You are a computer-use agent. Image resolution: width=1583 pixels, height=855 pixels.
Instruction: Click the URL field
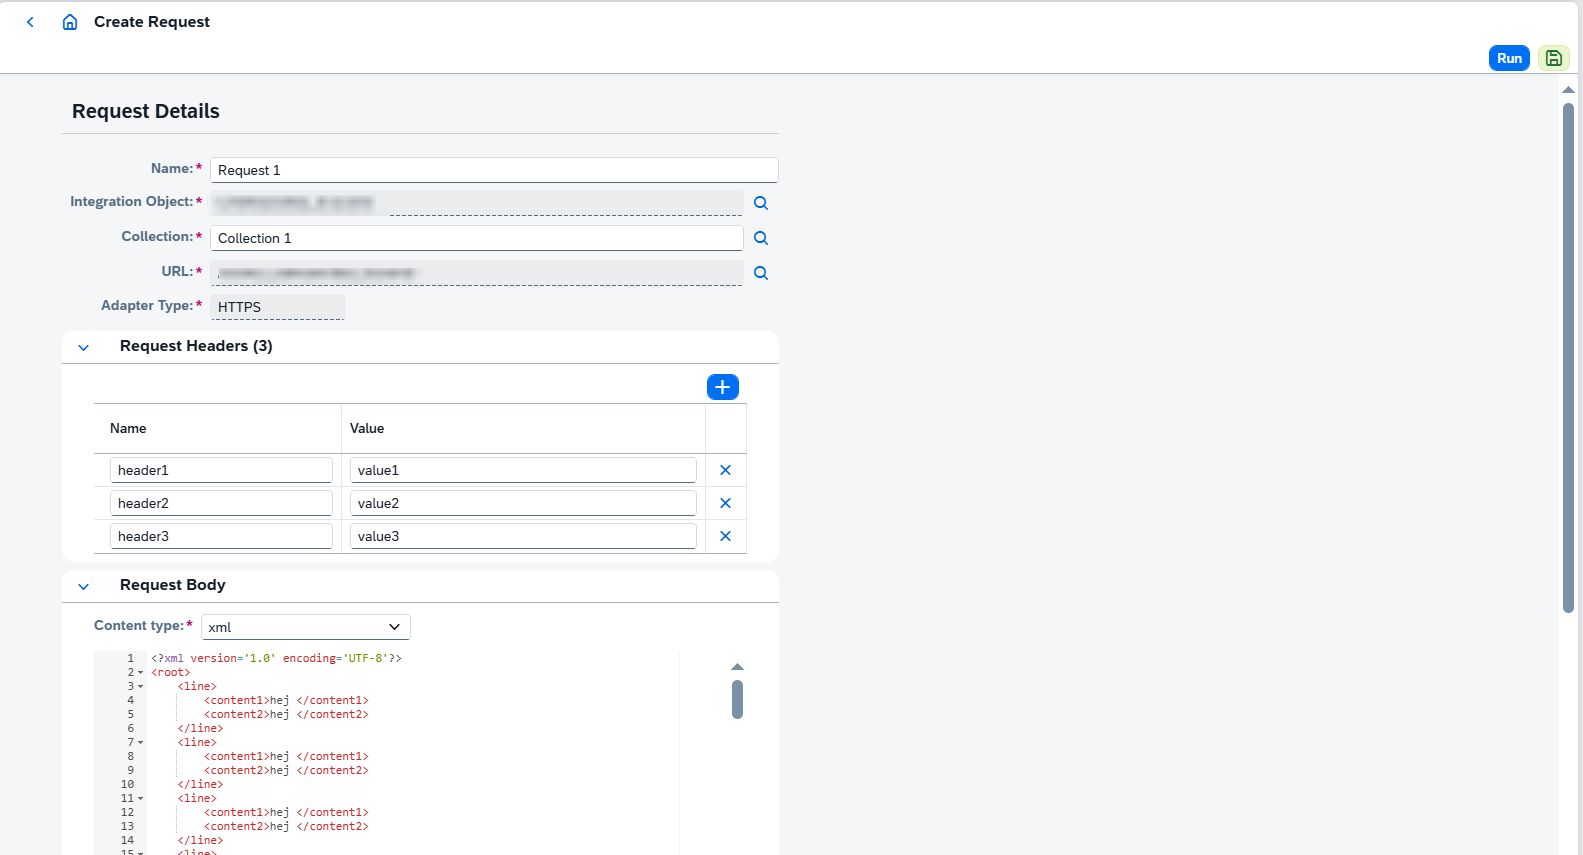coord(476,273)
